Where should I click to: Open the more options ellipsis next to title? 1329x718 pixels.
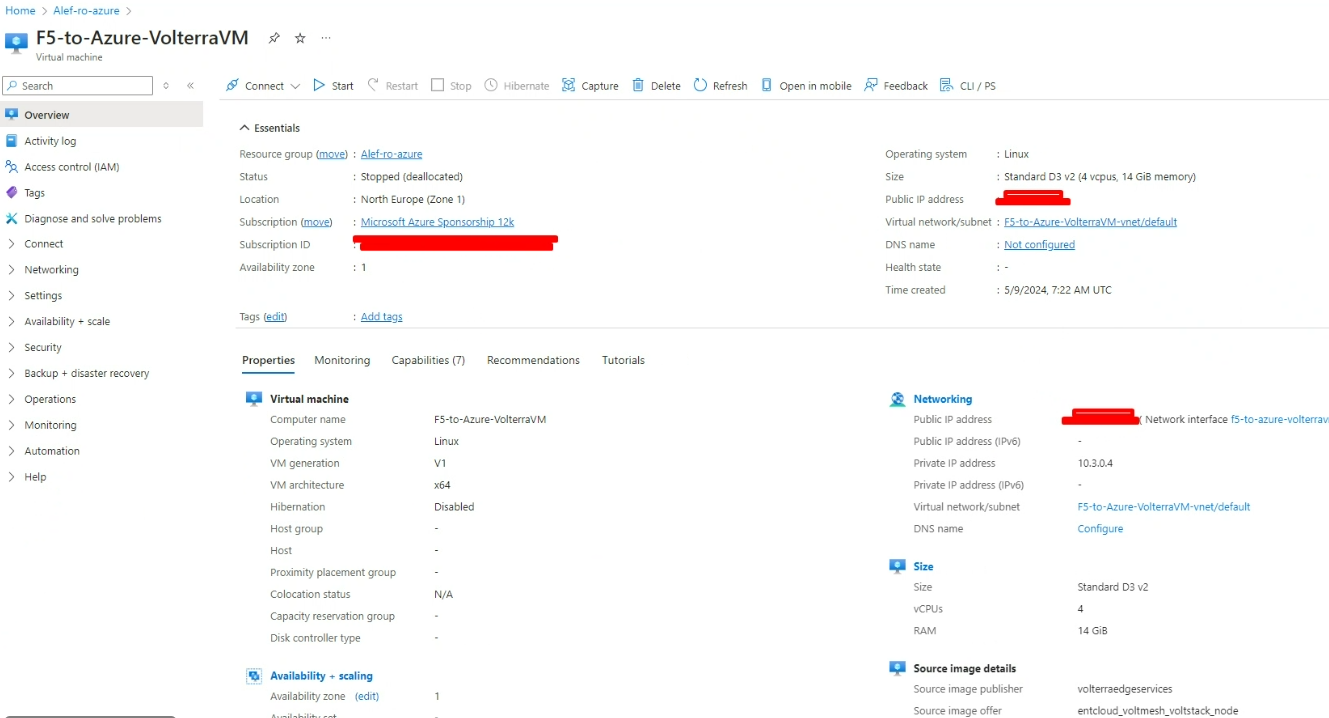[x=326, y=38]
